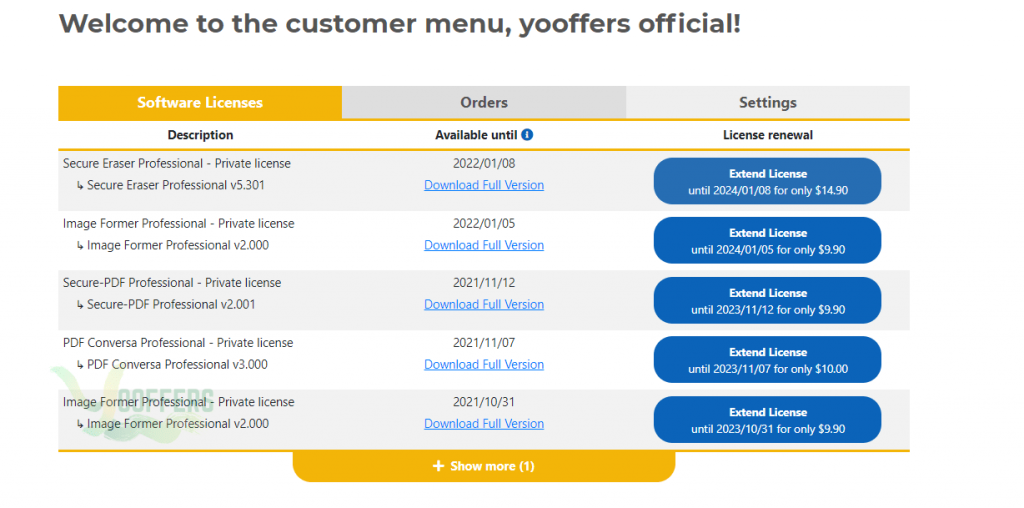Extend License until 2024/01/08 for $14.90
This screenshot has height=508, width=1024.
767,182
